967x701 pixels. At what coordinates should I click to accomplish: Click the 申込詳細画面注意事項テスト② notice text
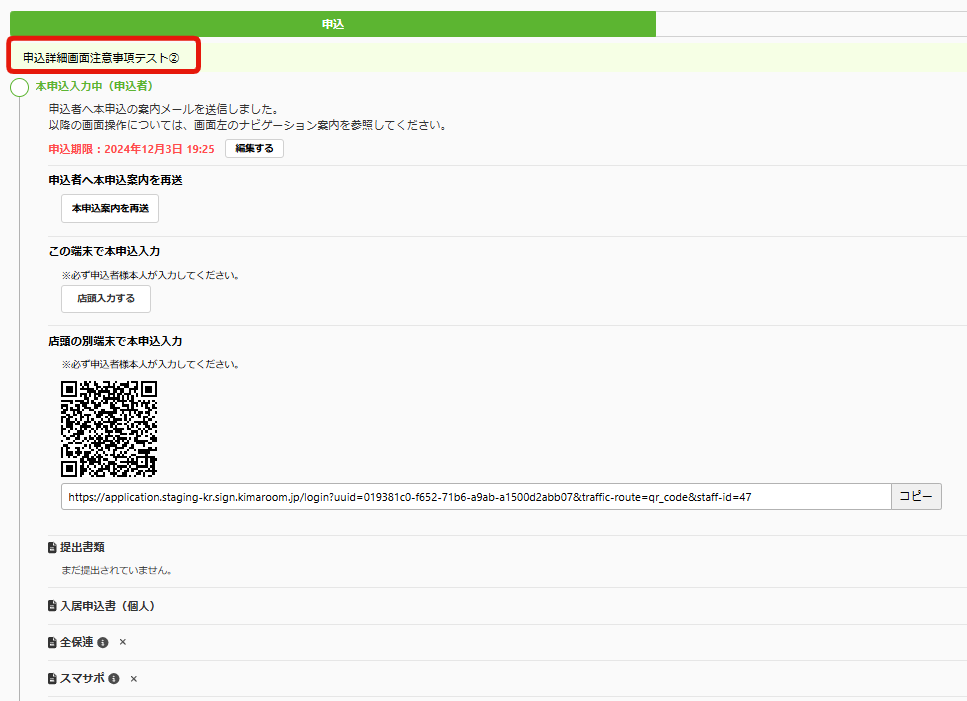coord(101,58)
